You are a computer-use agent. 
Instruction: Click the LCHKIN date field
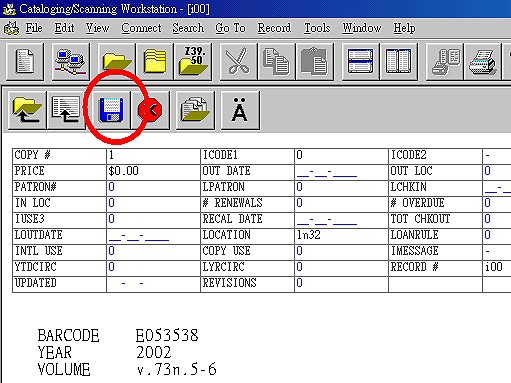click(497, 188)
